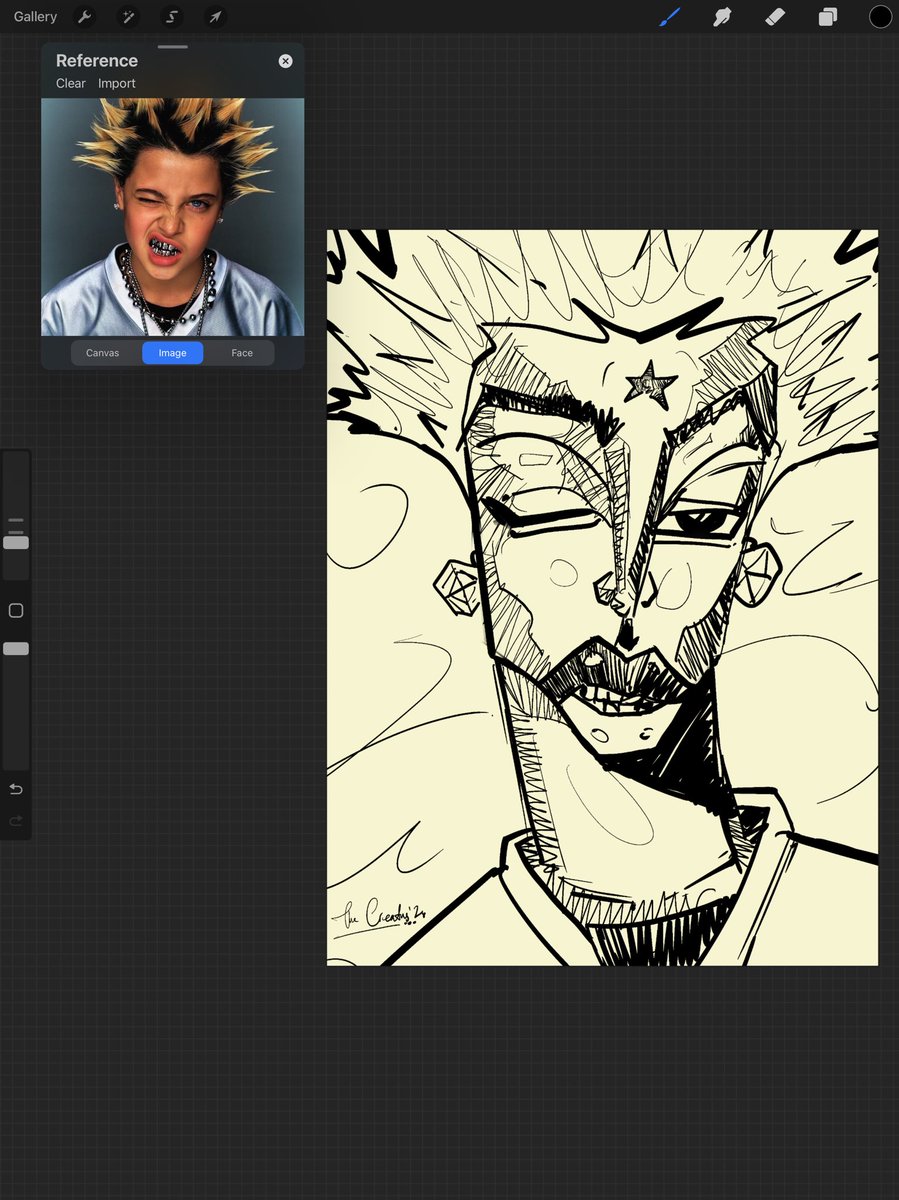
Task: Open the black color swatch picker
Action: [880, 17]
